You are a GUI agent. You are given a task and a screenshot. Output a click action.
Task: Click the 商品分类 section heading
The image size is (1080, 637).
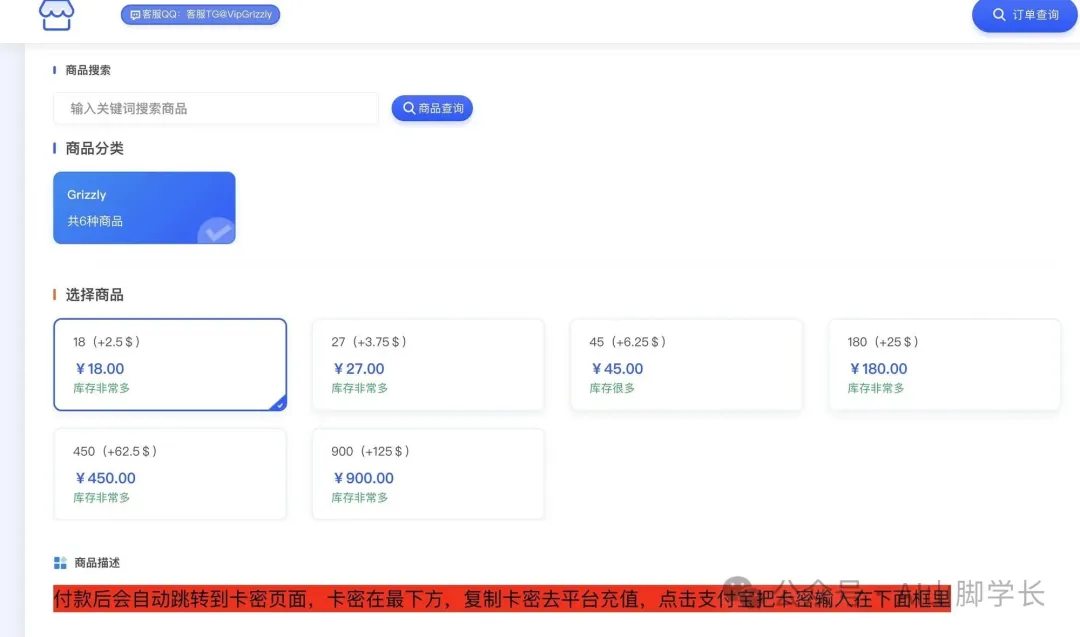click(94, 148)
